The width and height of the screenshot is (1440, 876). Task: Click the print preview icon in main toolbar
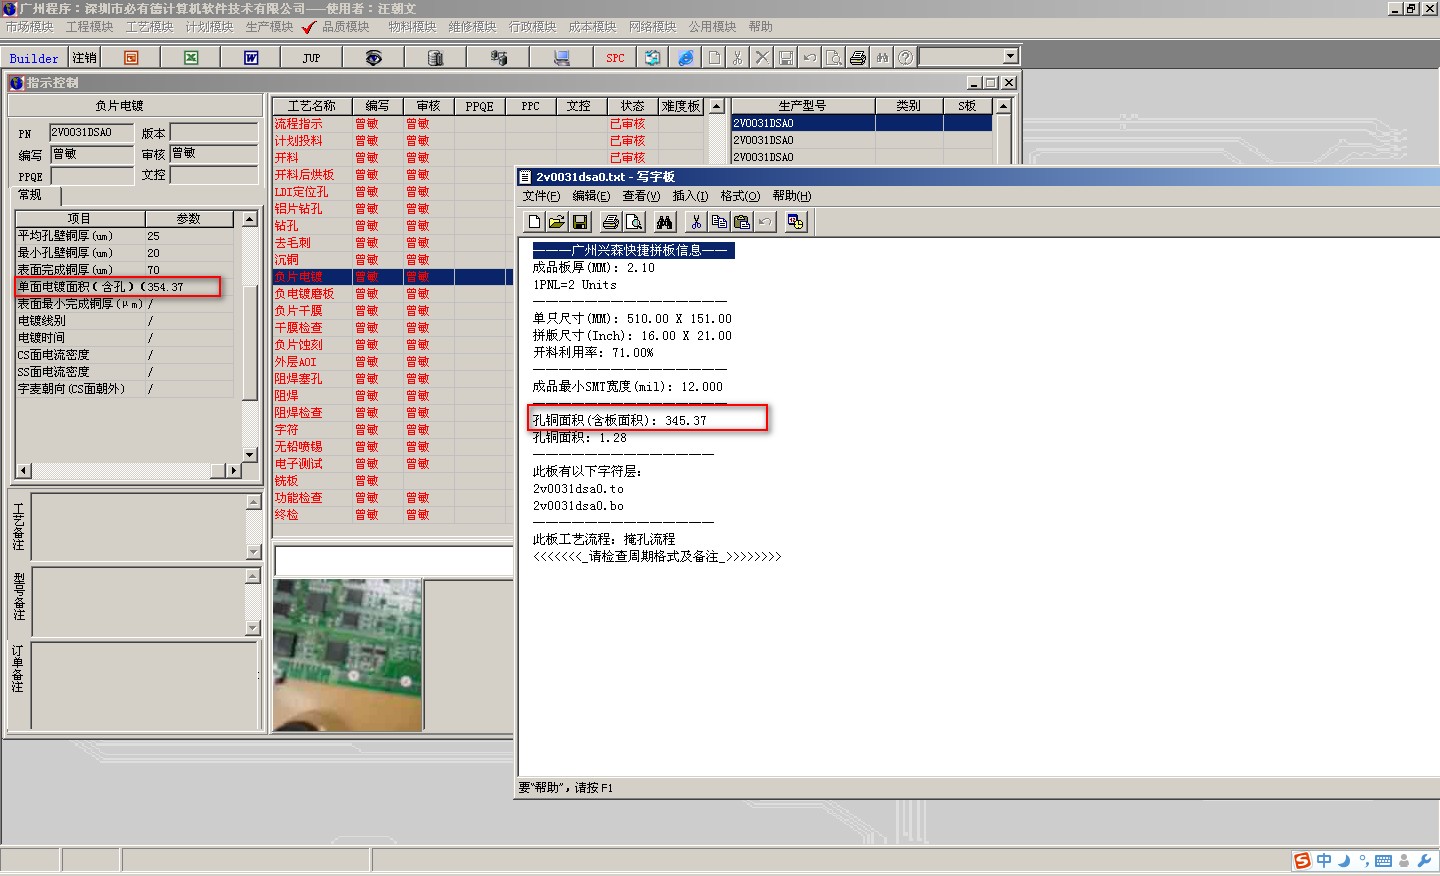833,58
